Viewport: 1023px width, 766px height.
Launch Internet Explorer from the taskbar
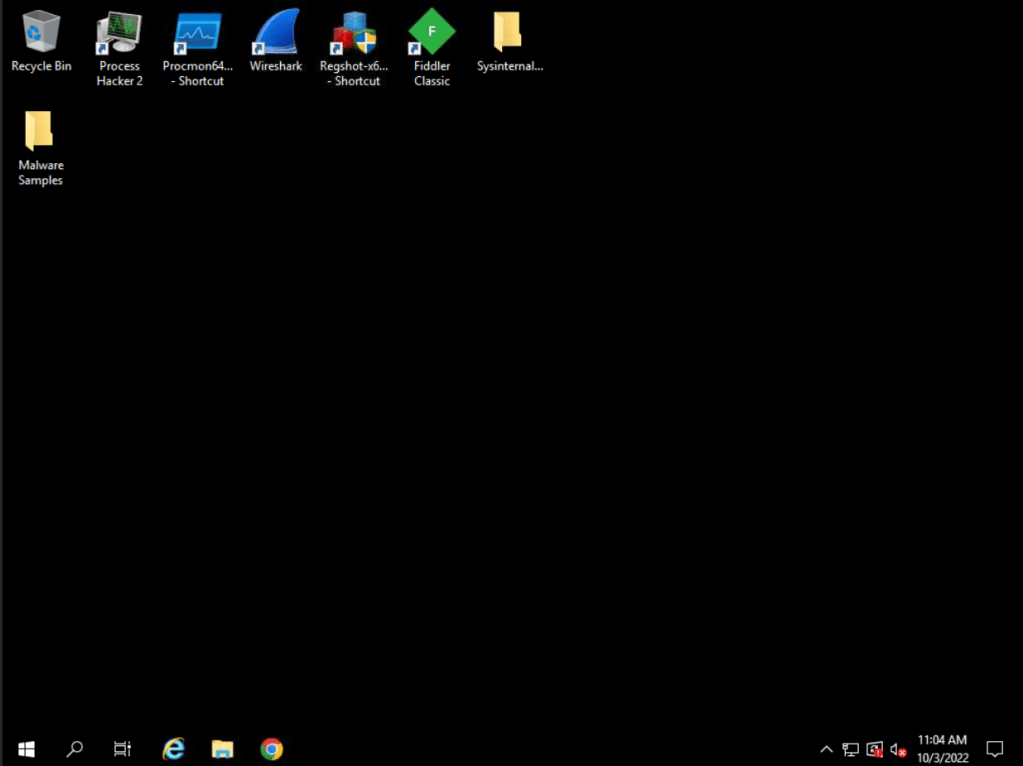(x=174, y=748)
